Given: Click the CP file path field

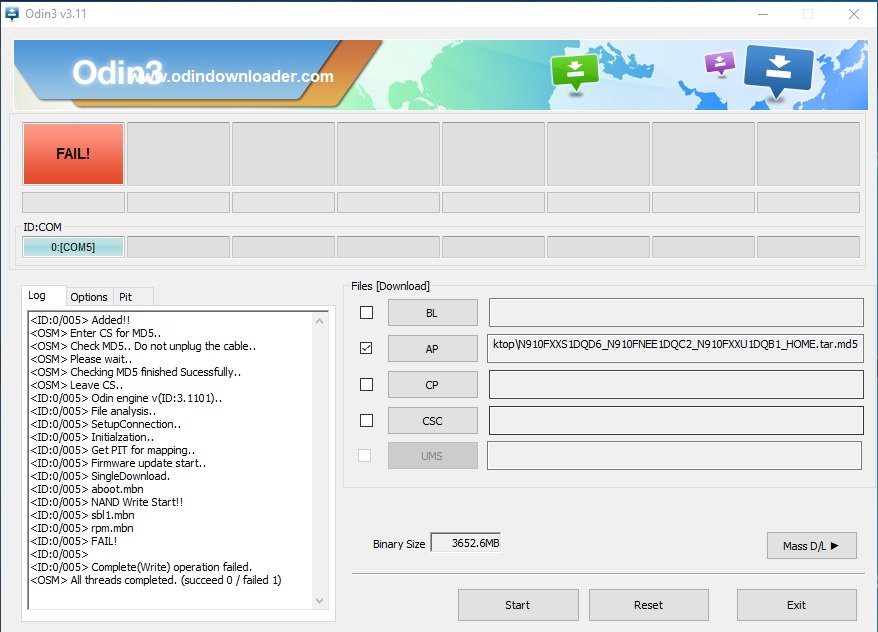Looking at the screenshot, I should point(676,385).
